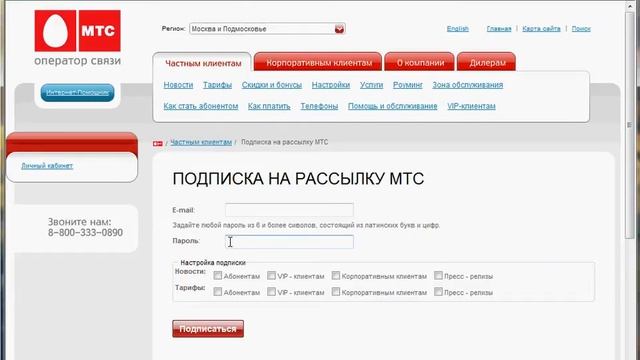
Task: Open Личный кабинет link
Action: [x=47, y=166]
